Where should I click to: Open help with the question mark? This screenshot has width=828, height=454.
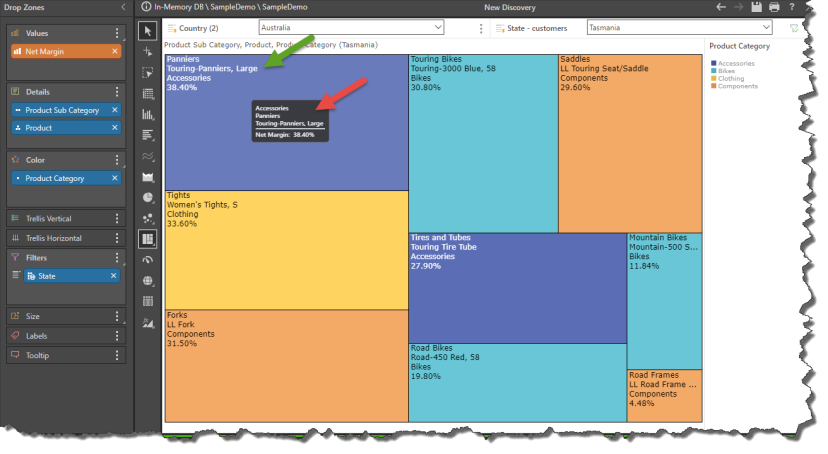(791, 7)
